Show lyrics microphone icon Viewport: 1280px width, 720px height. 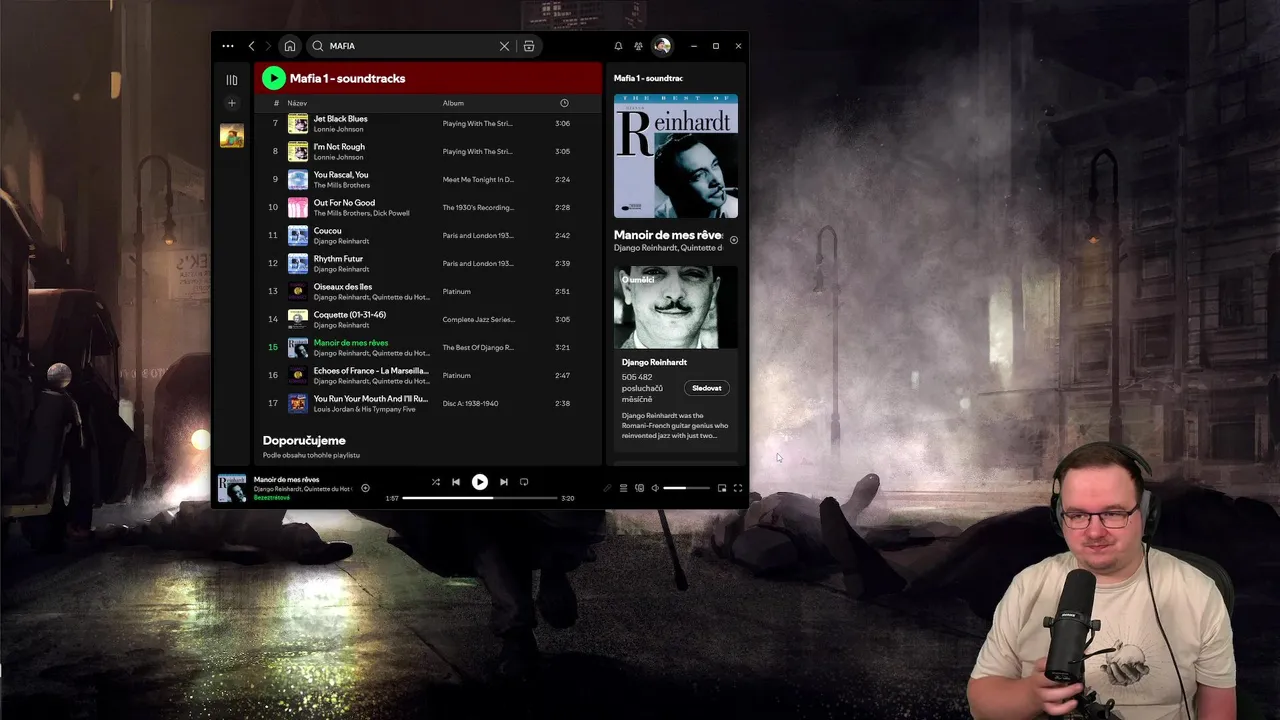(607, 488)
